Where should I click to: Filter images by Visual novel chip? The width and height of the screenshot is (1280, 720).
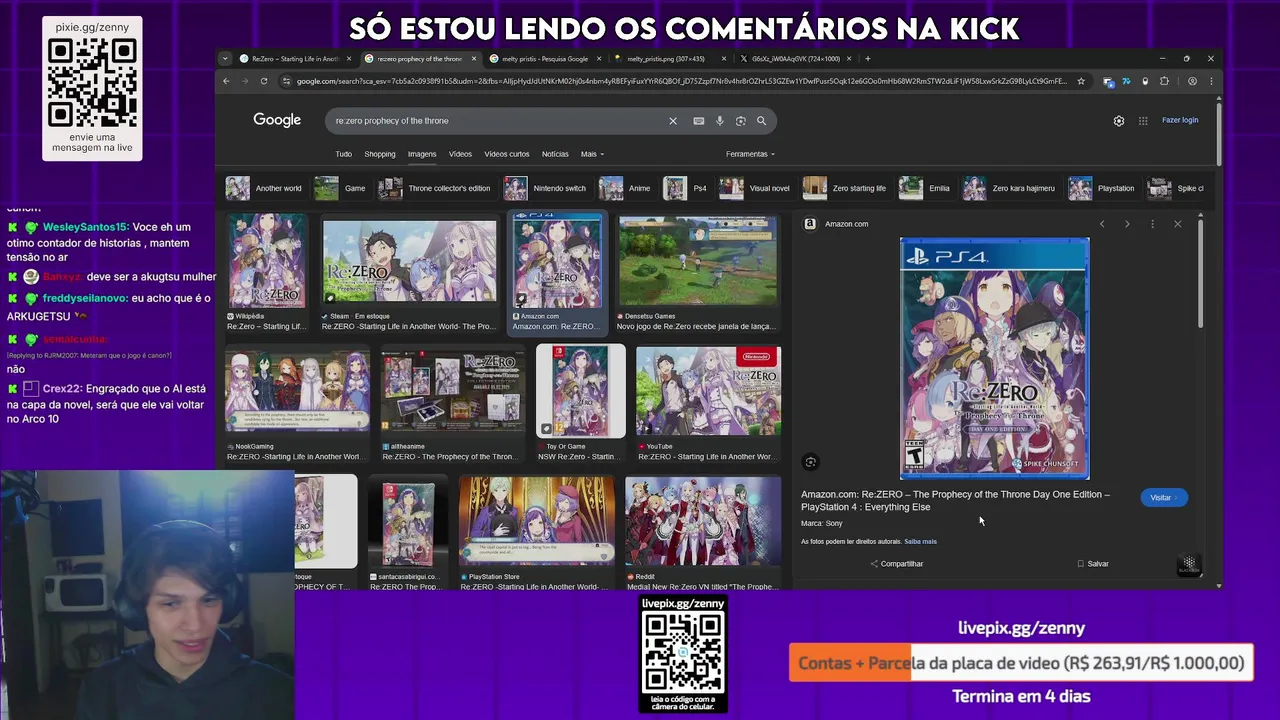pos(756,188)
